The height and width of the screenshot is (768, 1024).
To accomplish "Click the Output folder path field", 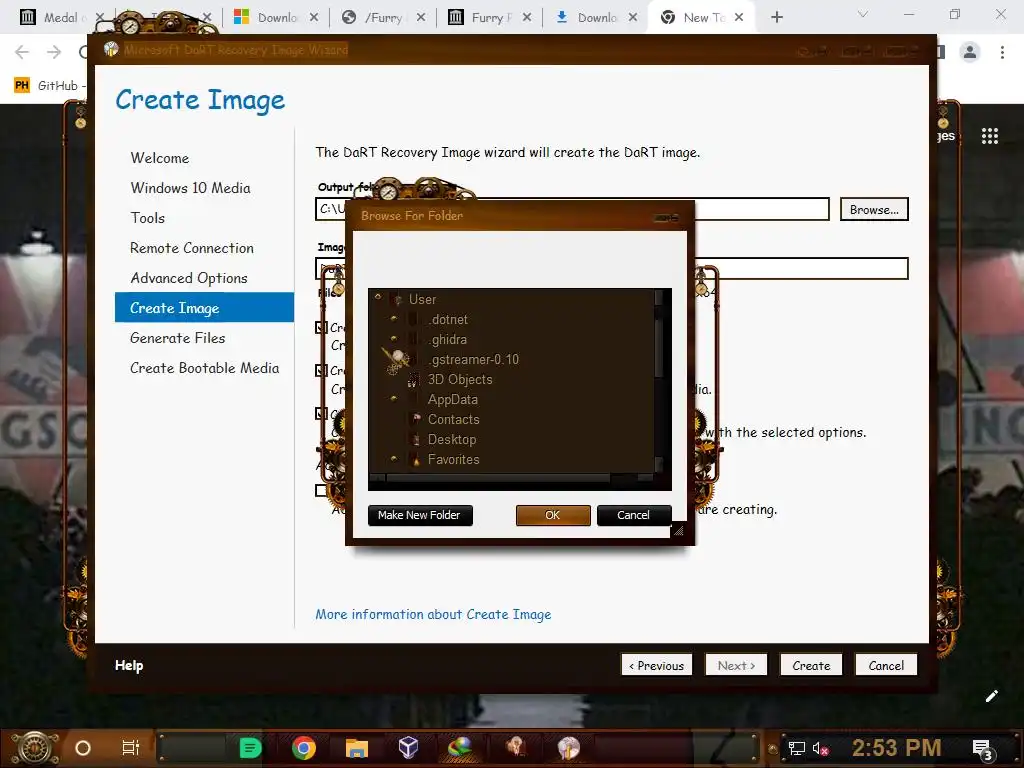I will click(x=572, y=209).
